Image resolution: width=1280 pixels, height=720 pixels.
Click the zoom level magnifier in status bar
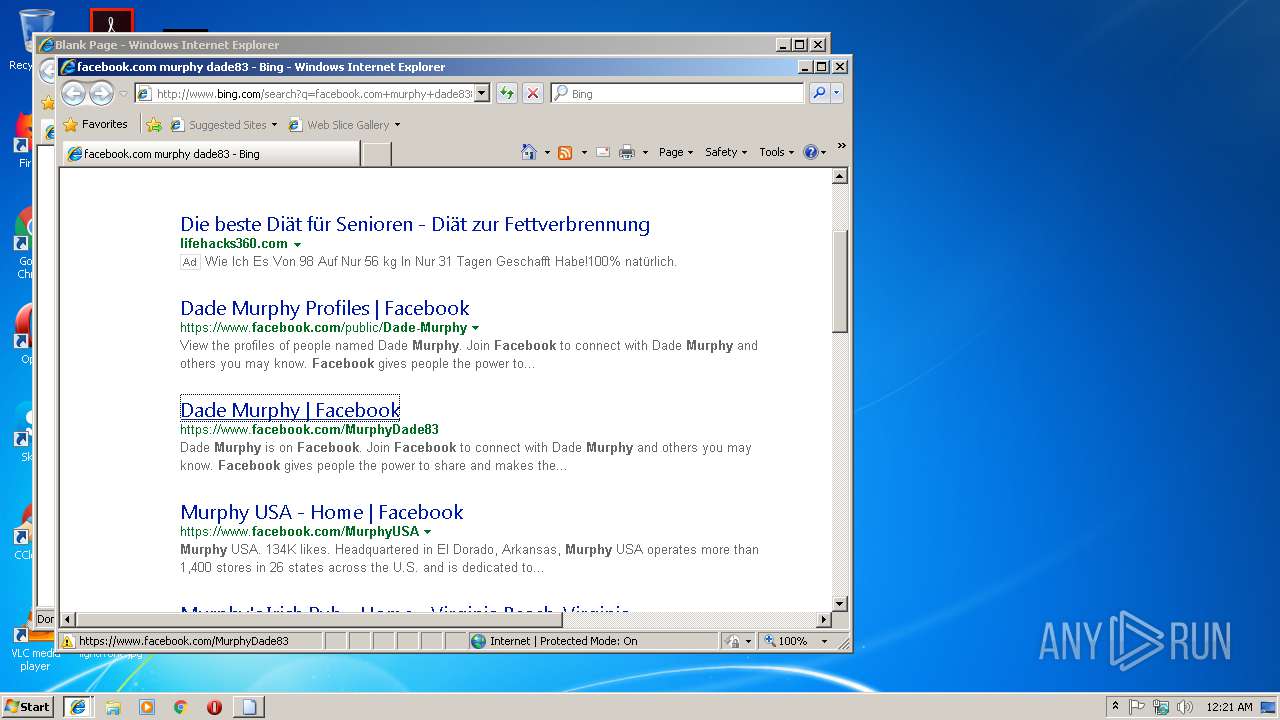(770, 641)
